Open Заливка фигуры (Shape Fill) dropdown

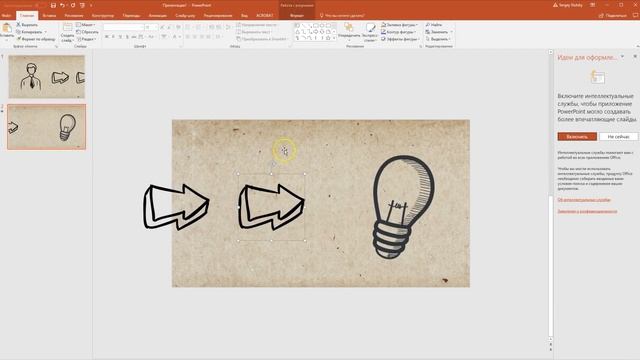click(x=399, y=25)
